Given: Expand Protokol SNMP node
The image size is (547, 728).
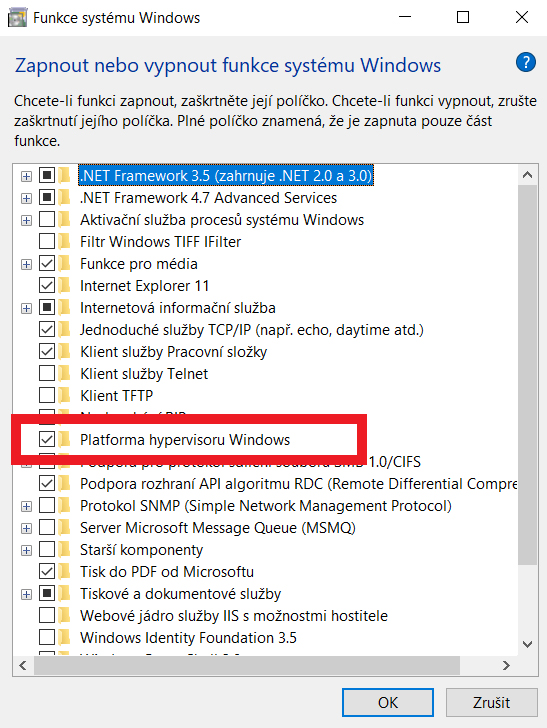Looking at the screenshot, I should tap(26, 507).
